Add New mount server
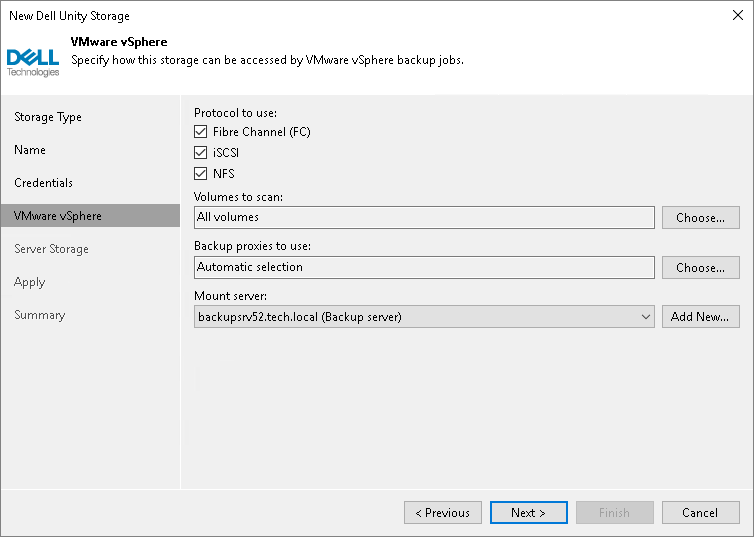754x537 pixels. [x=701, y=317]
